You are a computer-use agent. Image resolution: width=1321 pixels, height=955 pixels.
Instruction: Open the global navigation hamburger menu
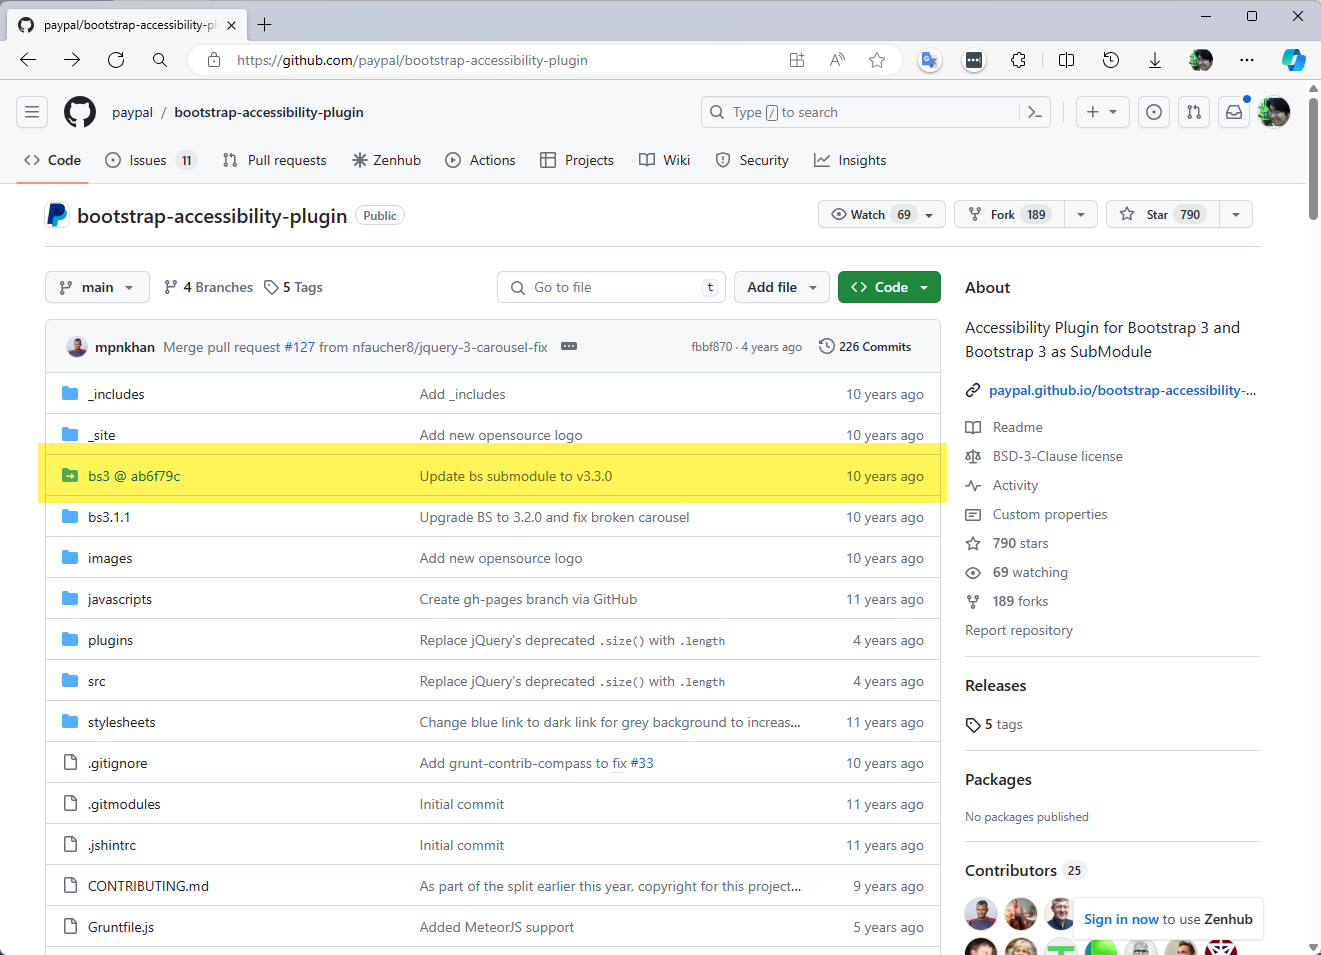(x=32, y=112)
